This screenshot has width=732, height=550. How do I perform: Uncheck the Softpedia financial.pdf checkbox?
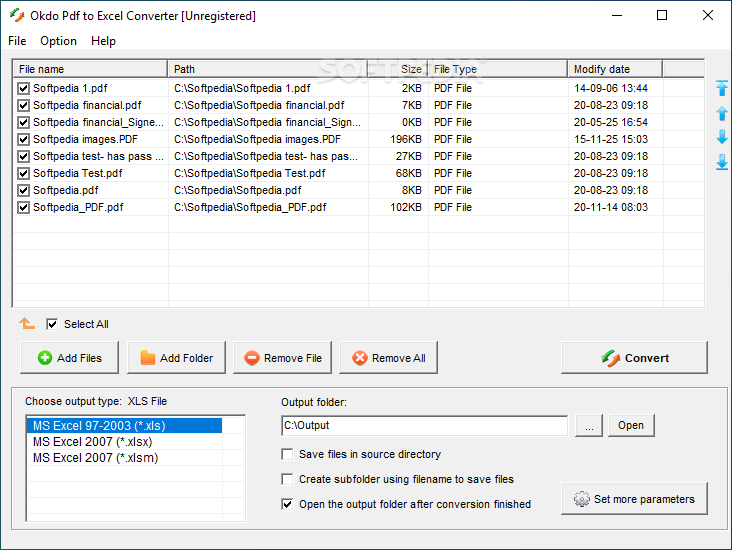[23, 106]
